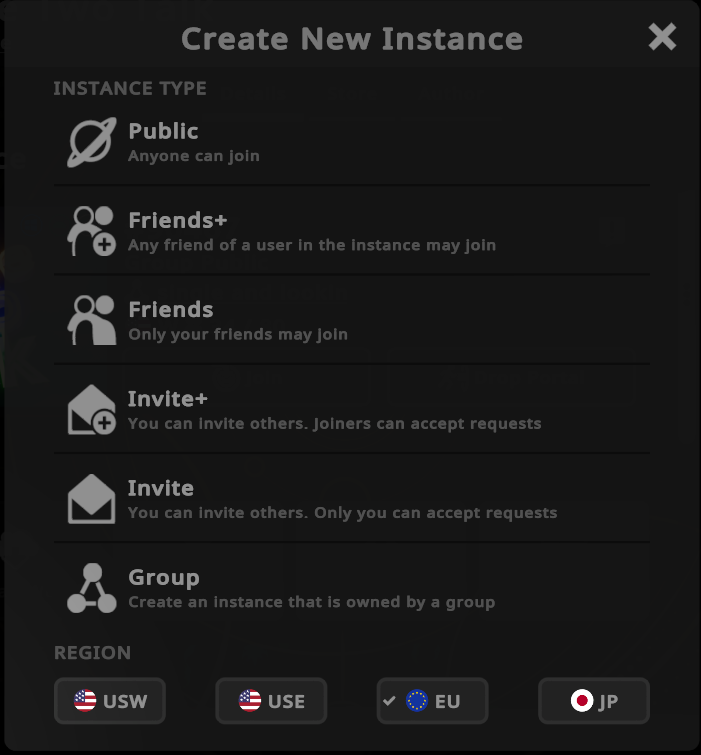Viewport: 701px width, 755px height.
Task: Close the Create New Instance dialog
Action: coord(662,37)
